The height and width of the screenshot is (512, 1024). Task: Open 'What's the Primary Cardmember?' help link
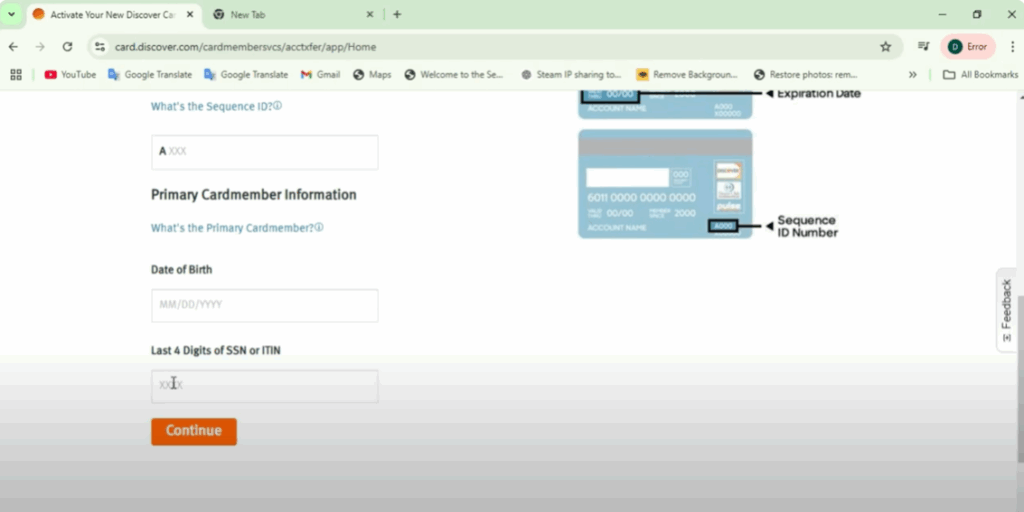237,228
